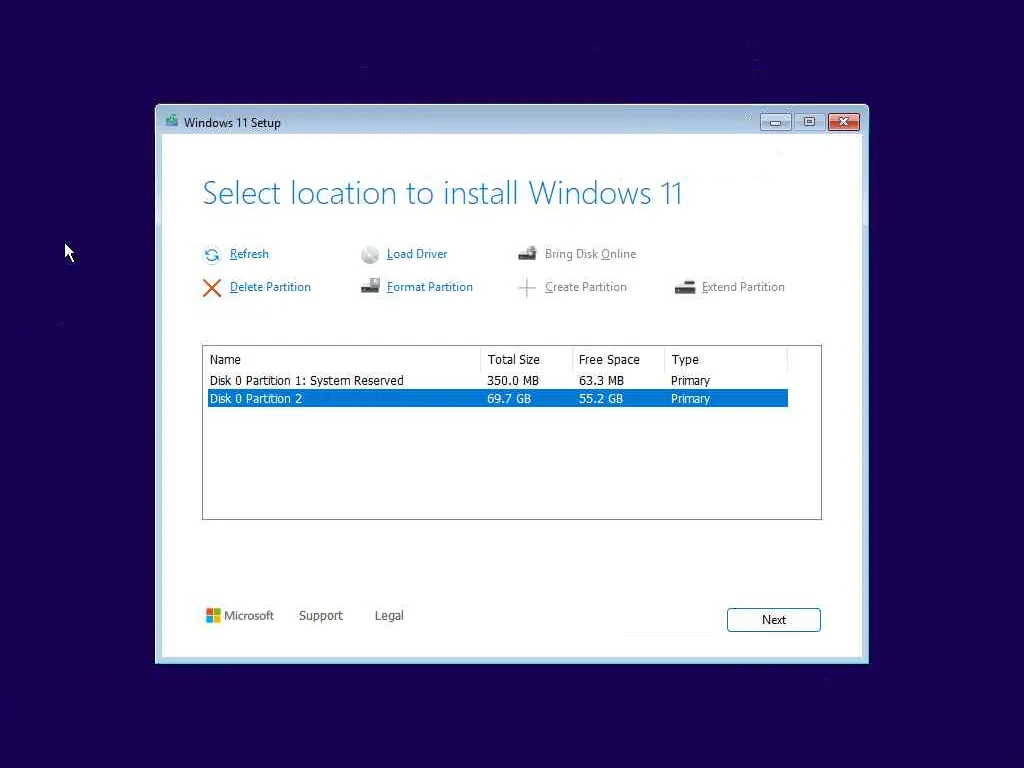Click the Format Partition drive icon
The height and width of the screenshot is (768, 1024).
click(370, 286)
